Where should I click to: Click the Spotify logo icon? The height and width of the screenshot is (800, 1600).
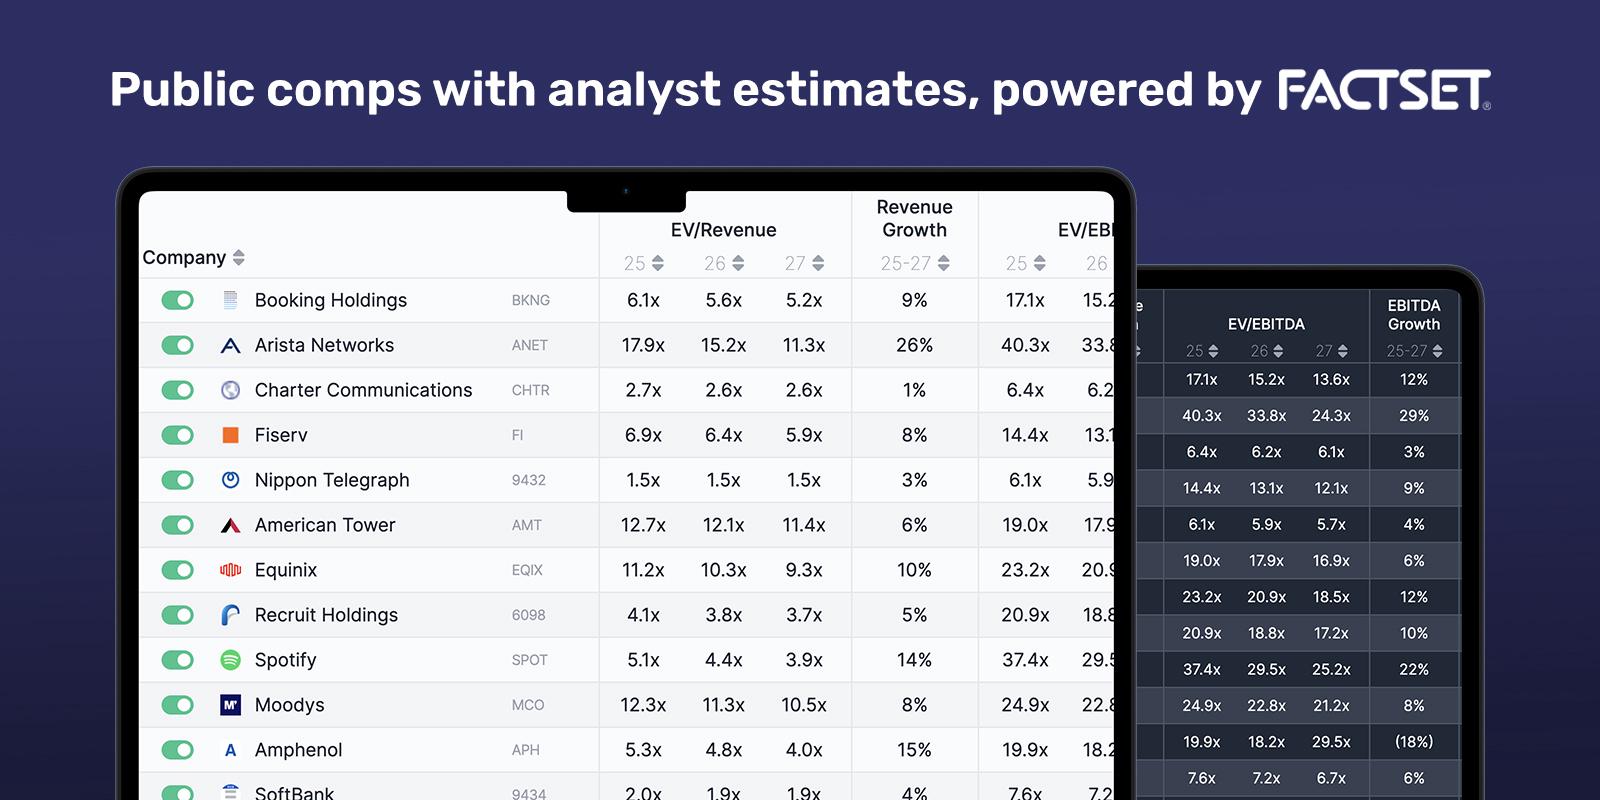(x=230, y=660)
